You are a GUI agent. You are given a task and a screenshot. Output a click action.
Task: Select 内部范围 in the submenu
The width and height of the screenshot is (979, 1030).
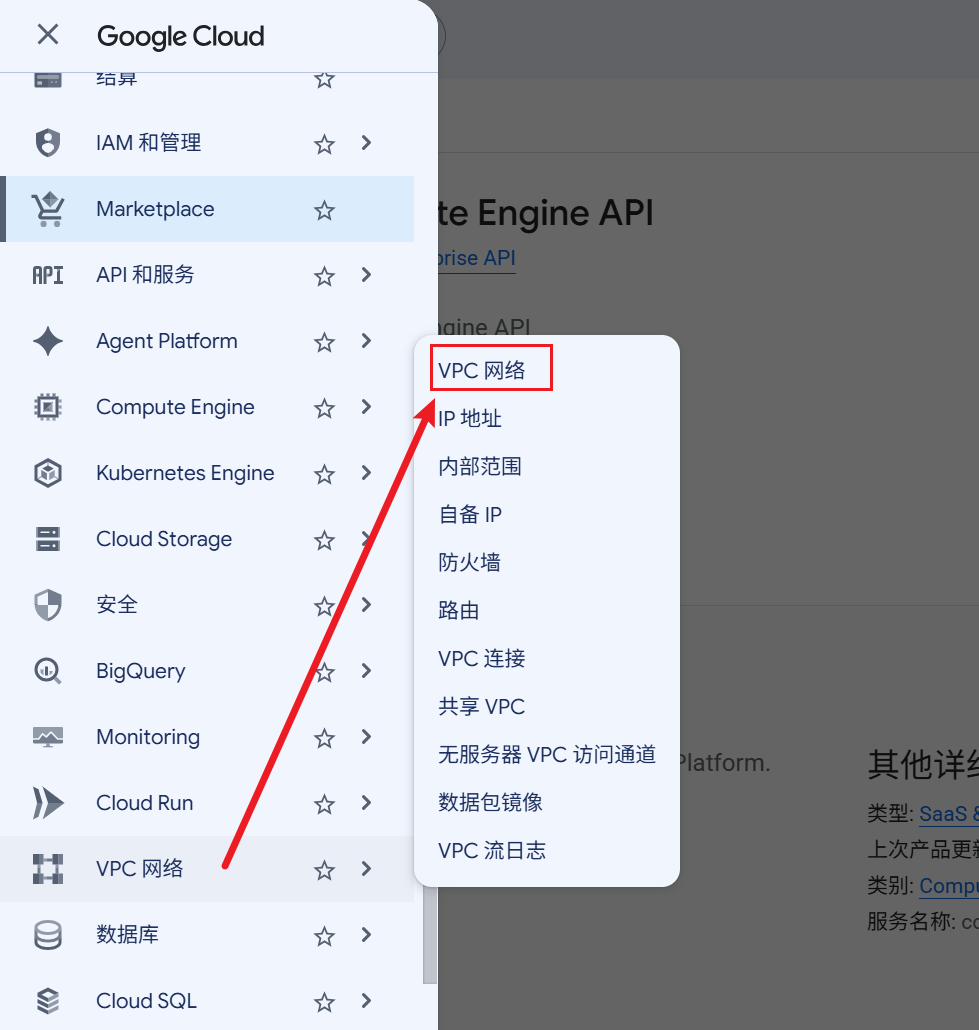click(x=480, y=466)
